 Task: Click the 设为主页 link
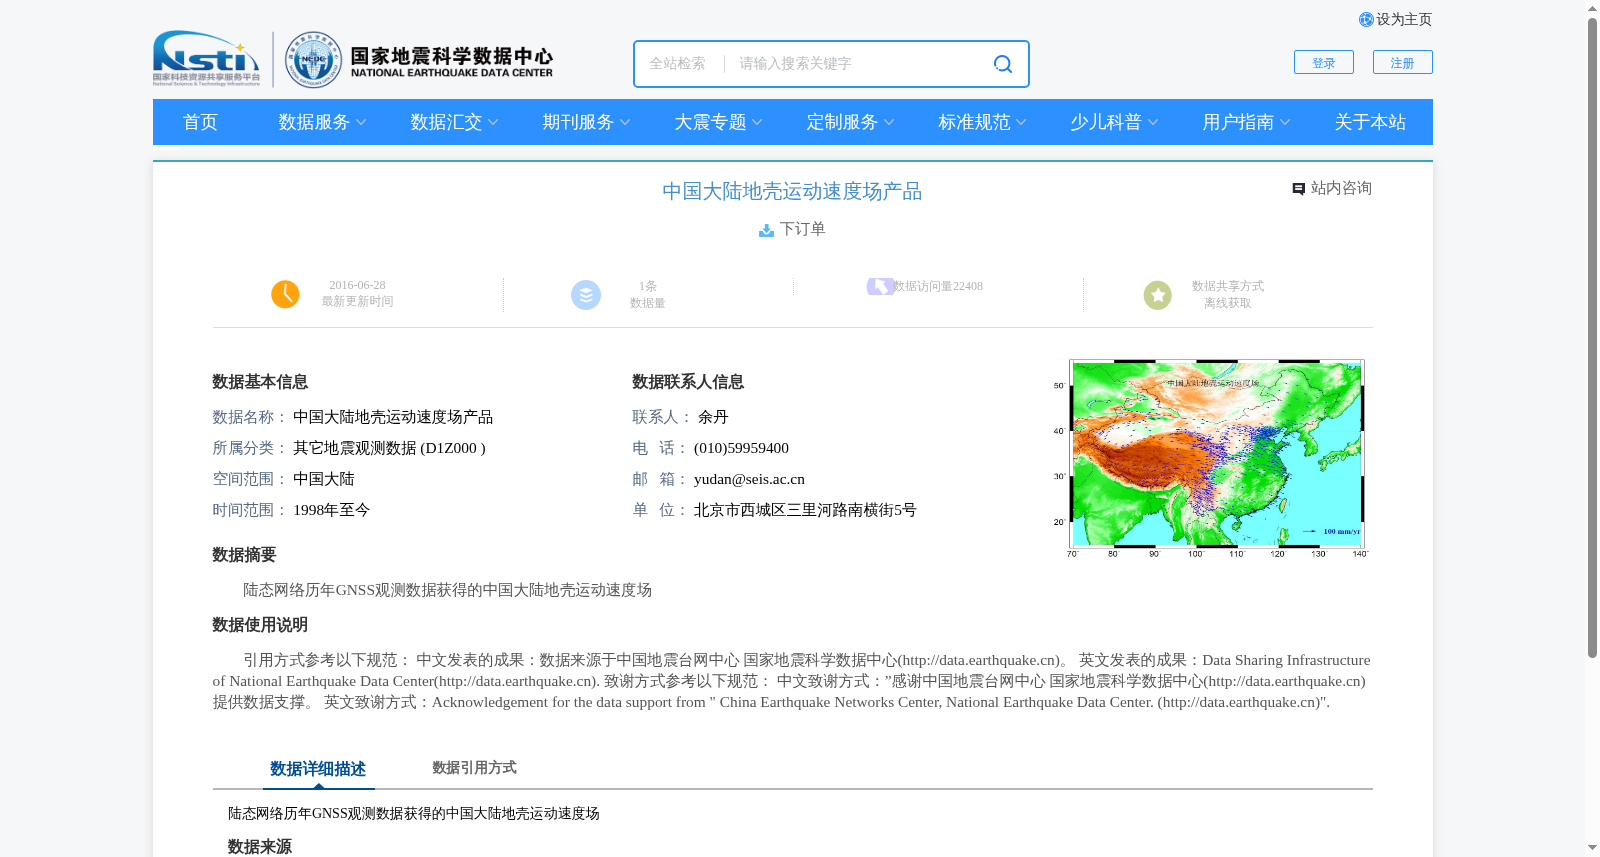(x=1404, y=20)
